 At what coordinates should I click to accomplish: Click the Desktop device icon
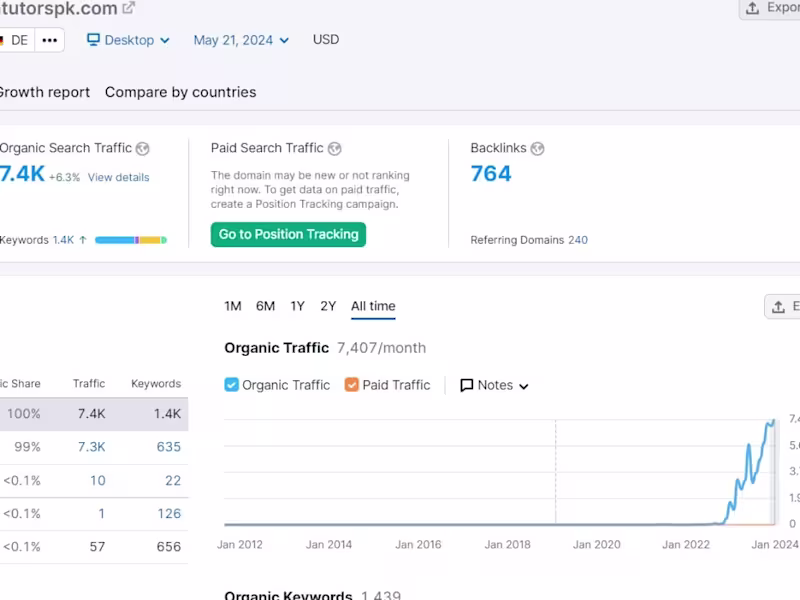[93, 40]
